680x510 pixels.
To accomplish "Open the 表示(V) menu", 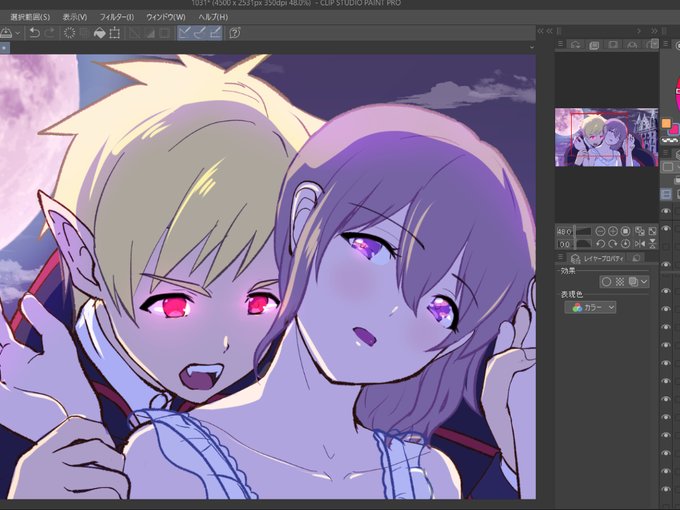I will click(x=75, y=17).
